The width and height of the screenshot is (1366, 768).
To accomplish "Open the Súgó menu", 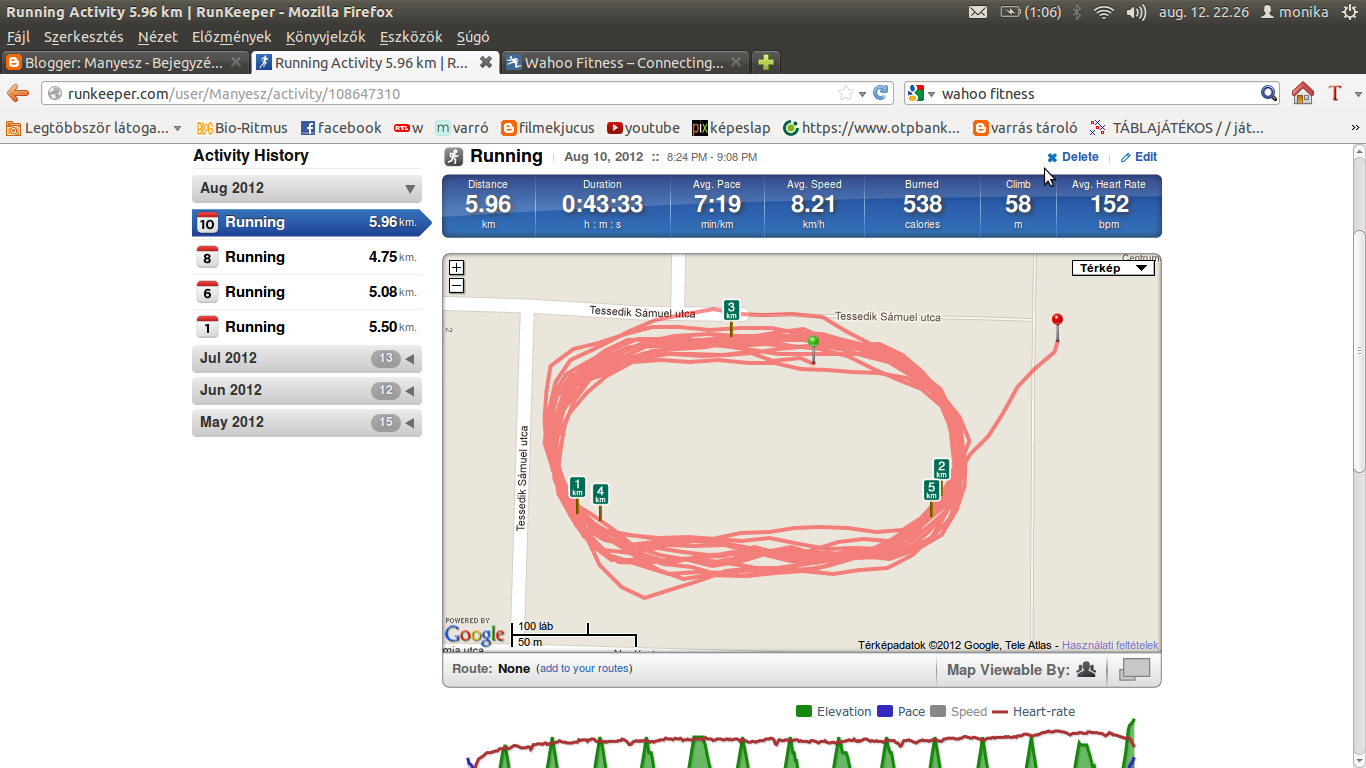I will point(473,37).
